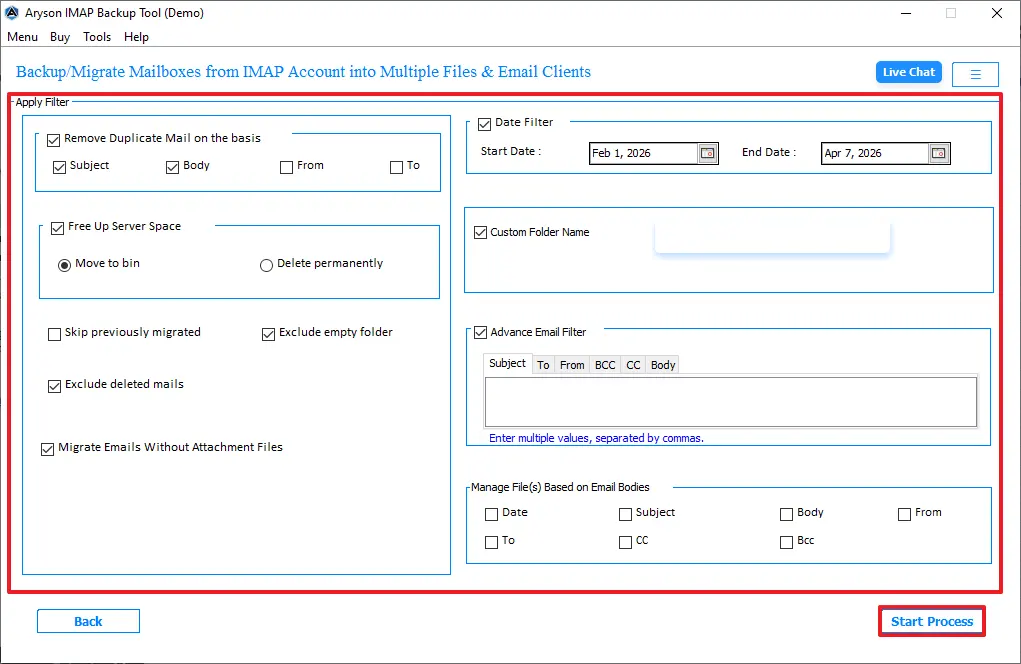The image size is (1021, 664).
Task: Check Body under Manage Files section
Action: click(x=787, y=514)
